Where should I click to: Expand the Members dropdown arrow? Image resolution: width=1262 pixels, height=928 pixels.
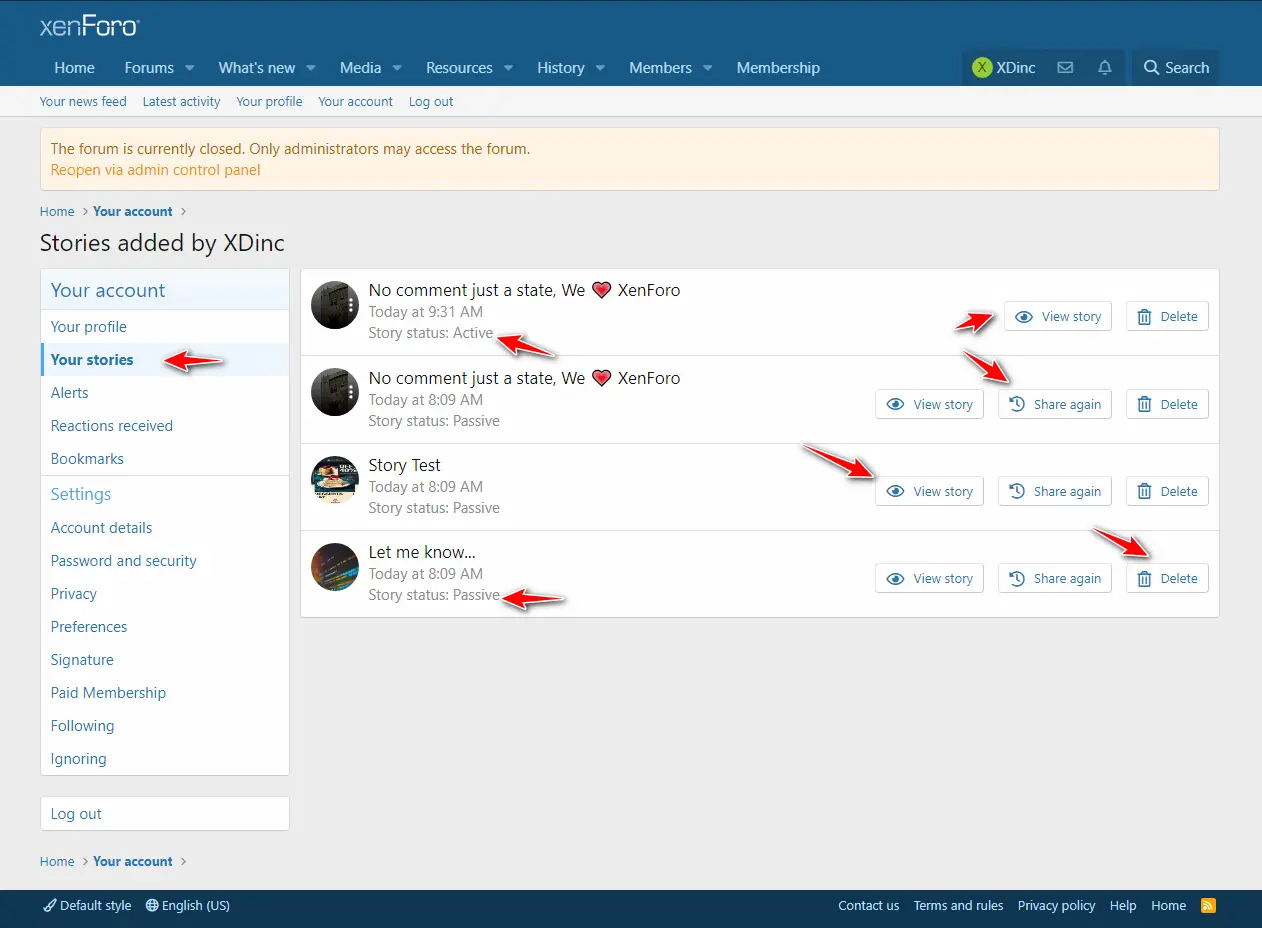tap(707, 68)
